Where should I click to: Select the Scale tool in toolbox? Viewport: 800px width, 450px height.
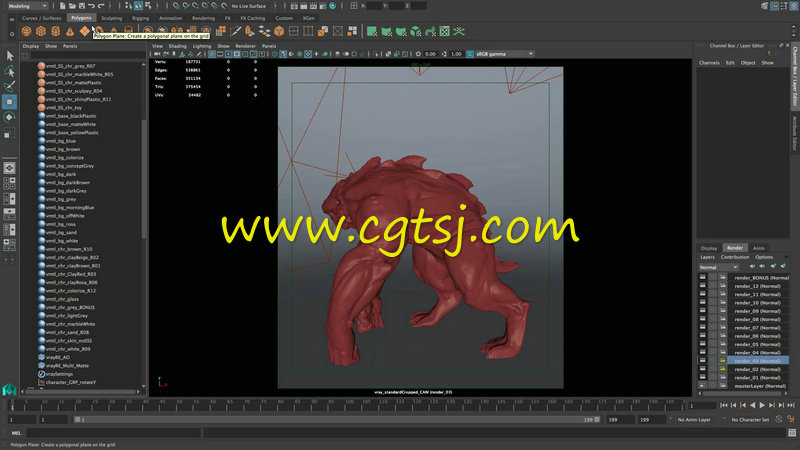tap(9, 134)
